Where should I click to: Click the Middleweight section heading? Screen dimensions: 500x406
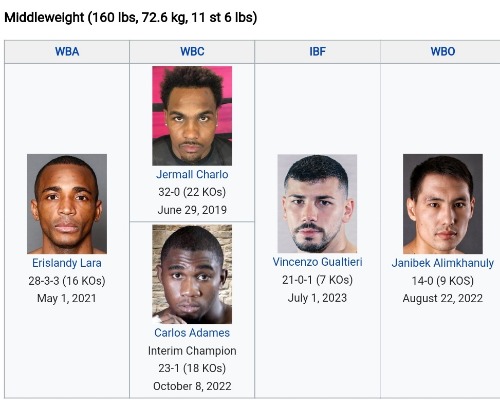pyautogui.click(x=131, y=17)
